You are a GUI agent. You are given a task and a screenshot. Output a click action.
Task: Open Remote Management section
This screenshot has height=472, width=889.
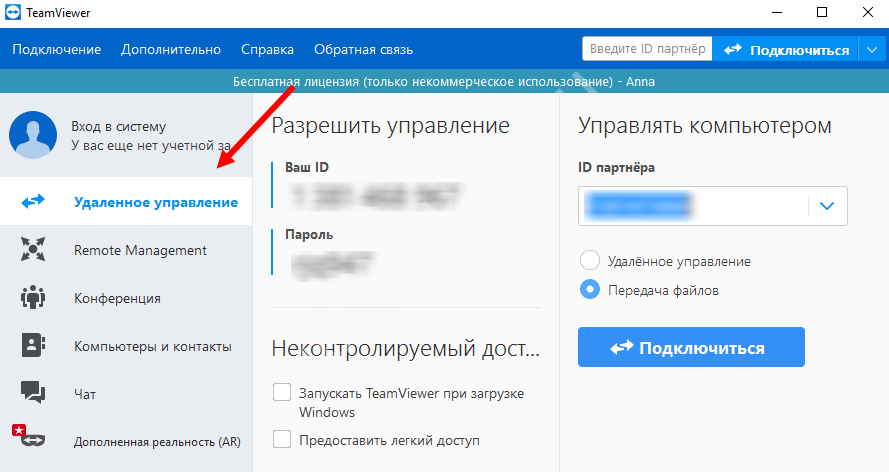126,250
